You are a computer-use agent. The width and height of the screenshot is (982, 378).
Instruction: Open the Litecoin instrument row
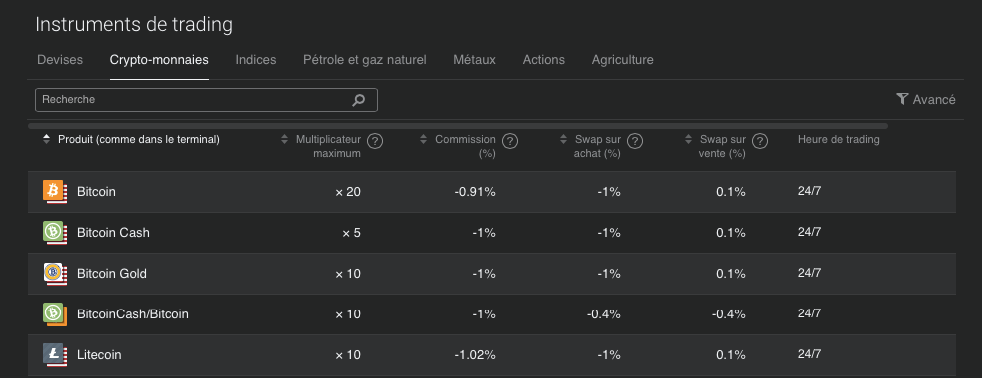tap(492, 355)
